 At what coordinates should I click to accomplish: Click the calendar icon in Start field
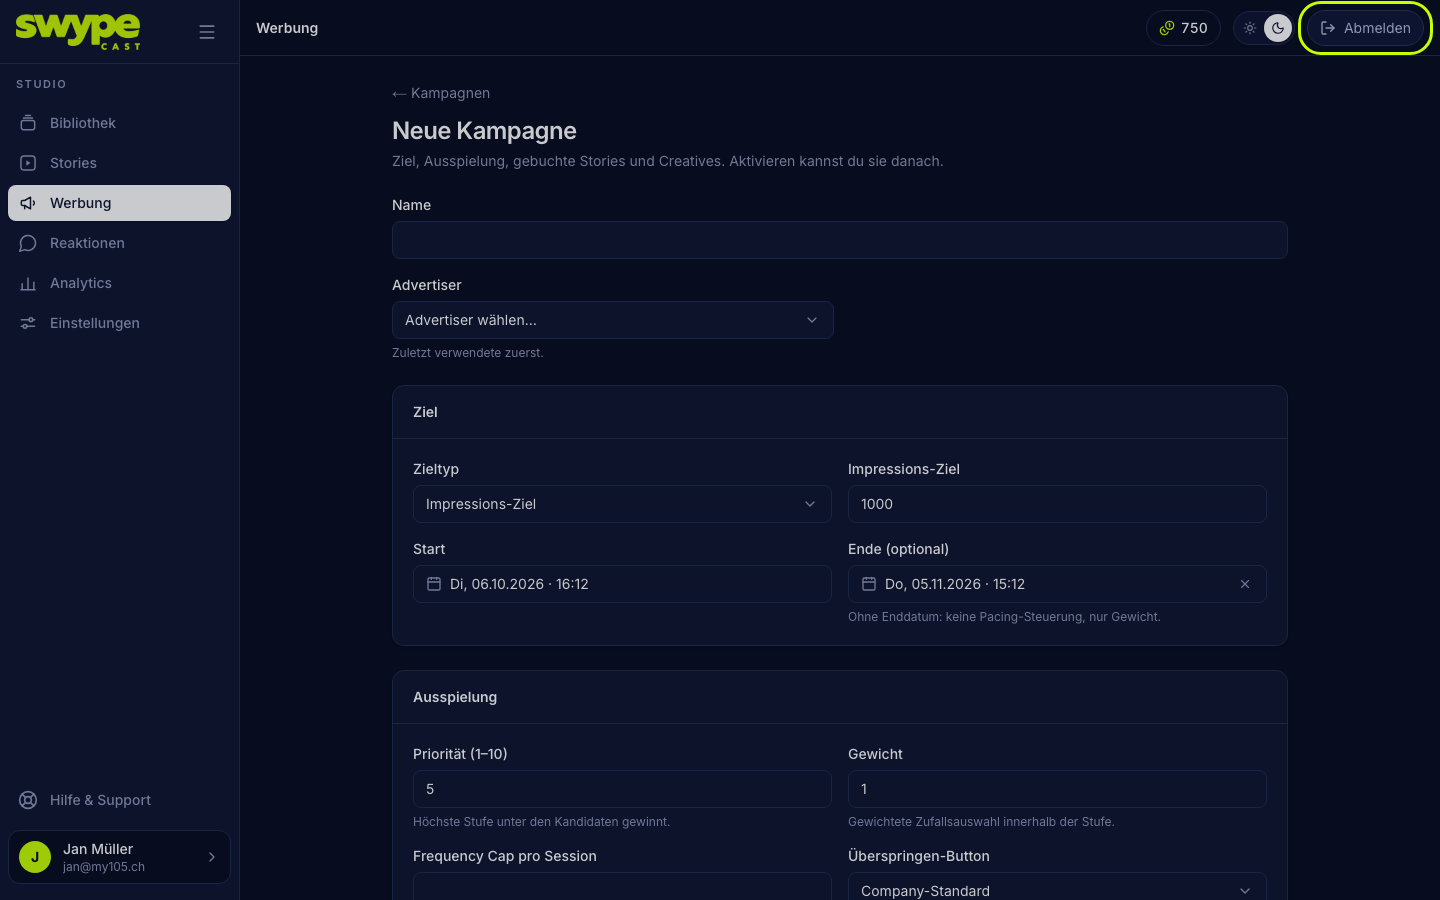(x=434, y=584)
